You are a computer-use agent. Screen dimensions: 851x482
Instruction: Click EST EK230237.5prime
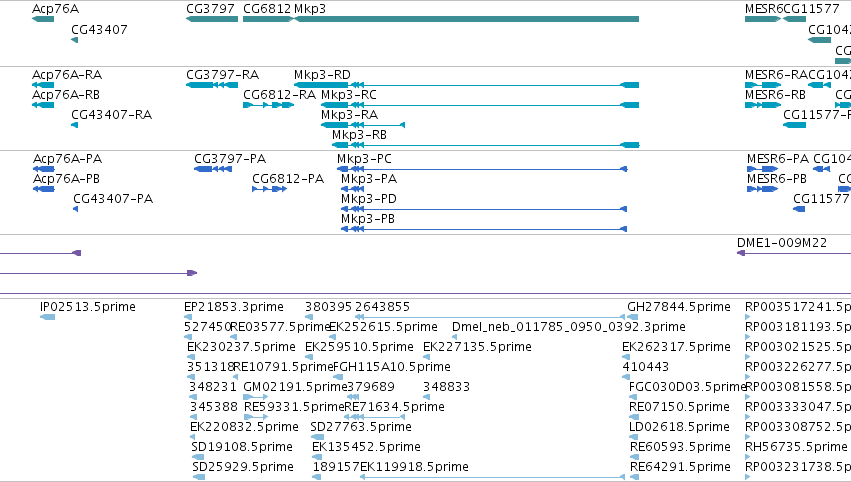coord(190,357)
